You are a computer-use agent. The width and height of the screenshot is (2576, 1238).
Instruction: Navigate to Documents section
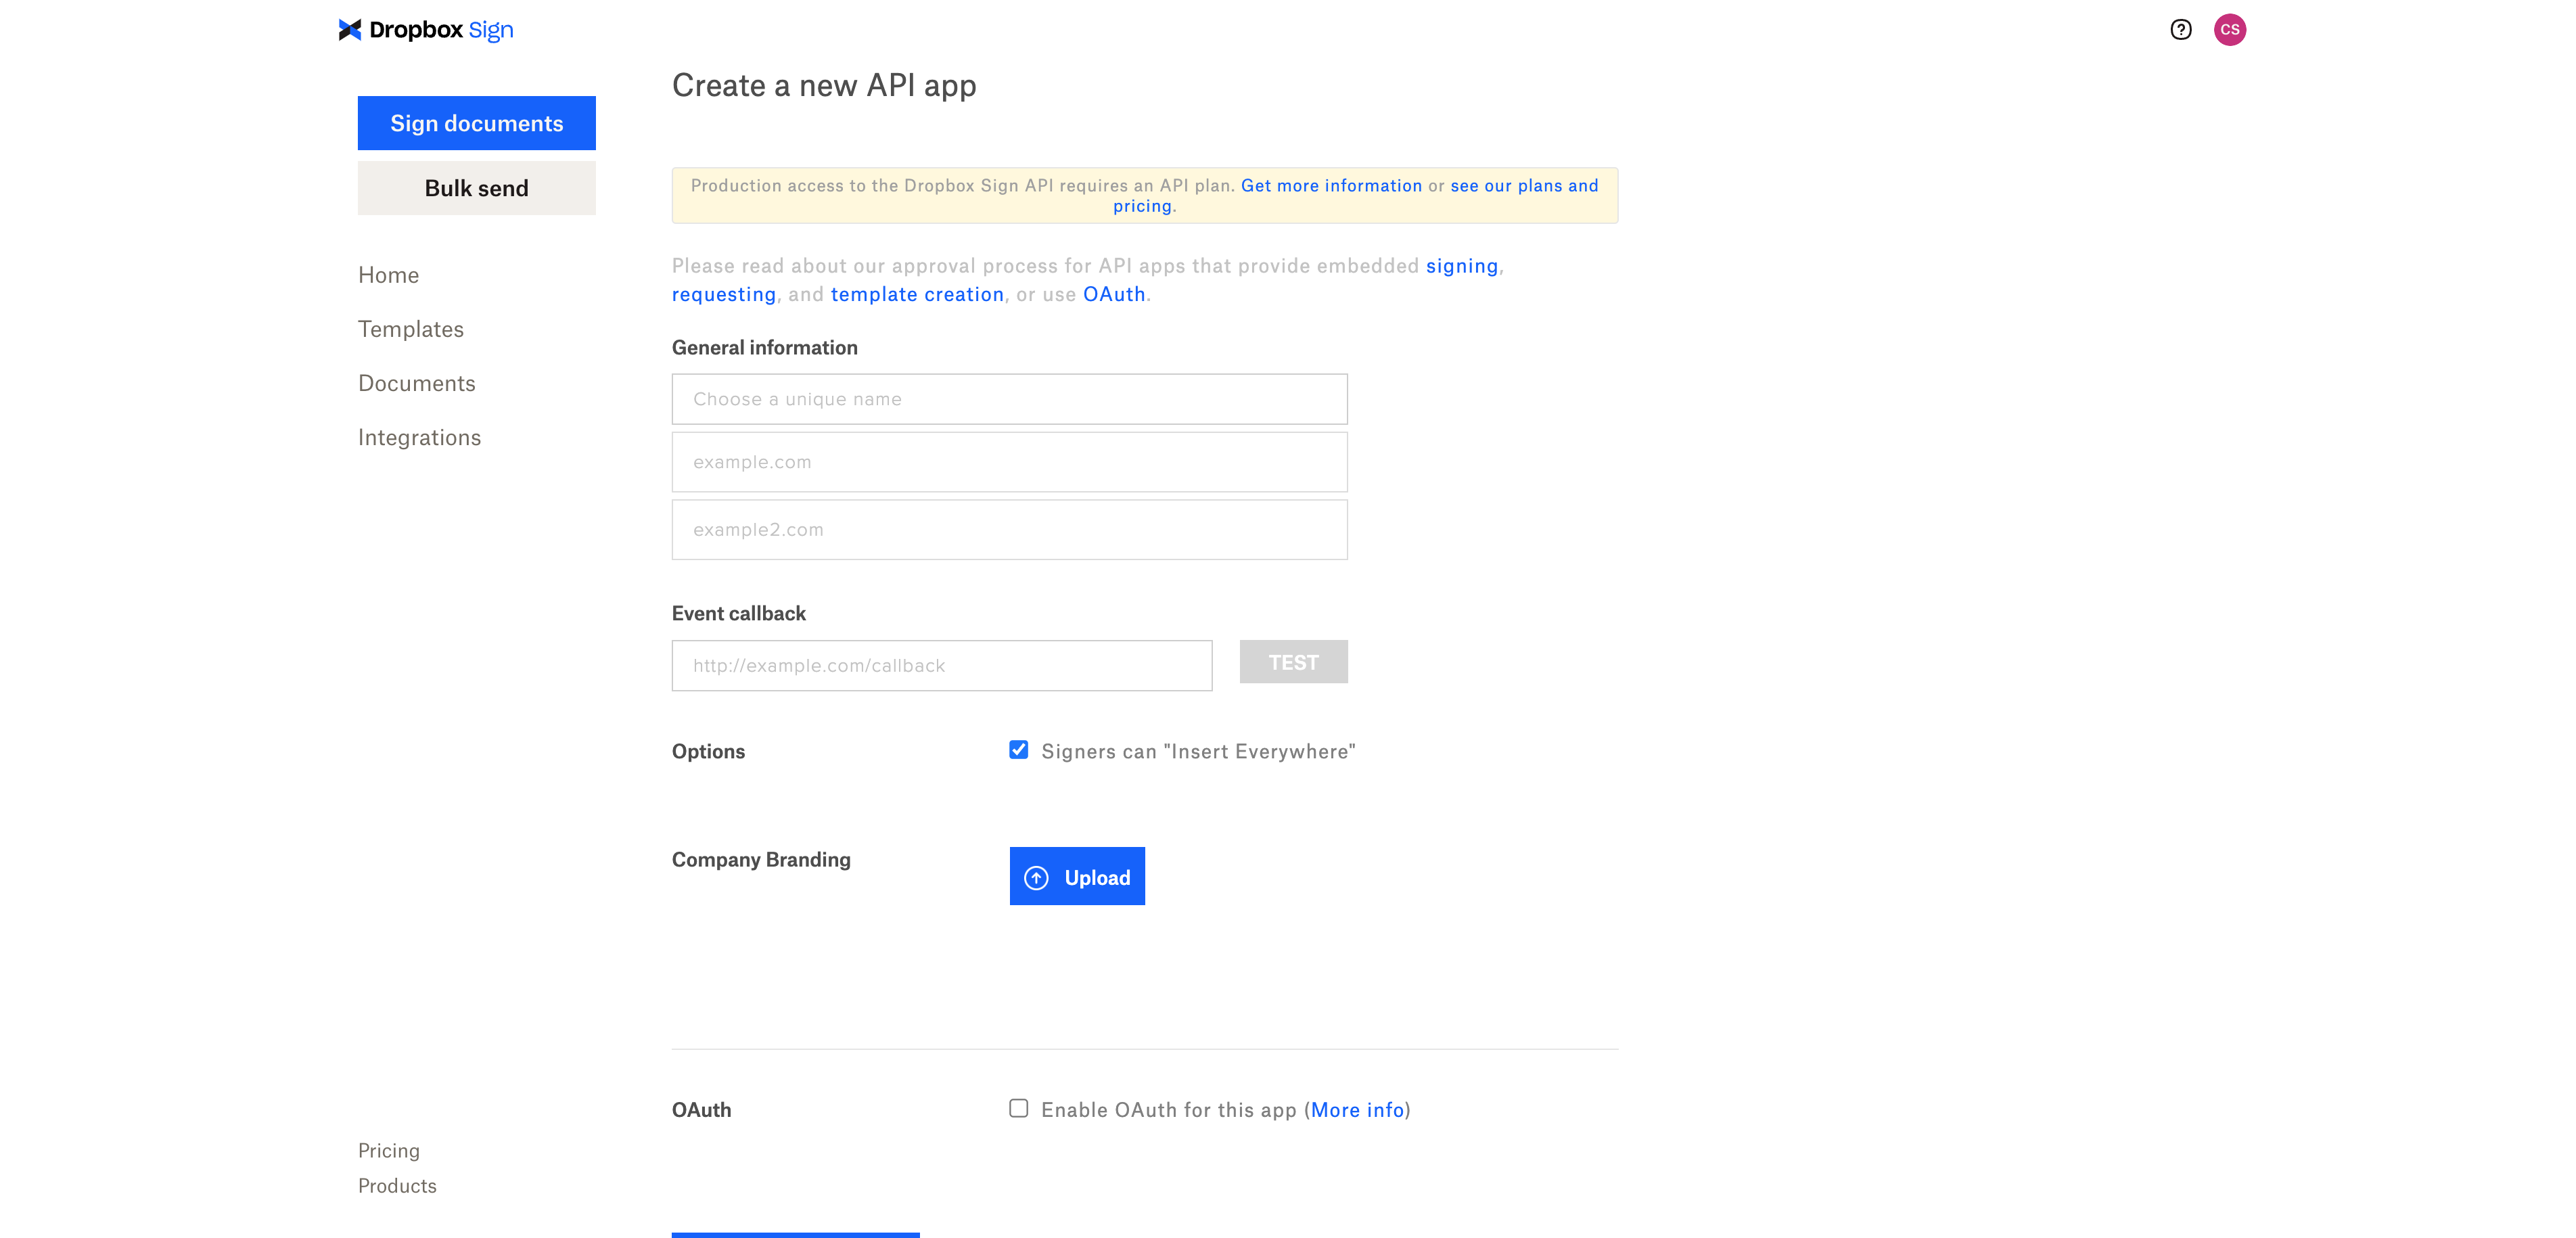416,383
